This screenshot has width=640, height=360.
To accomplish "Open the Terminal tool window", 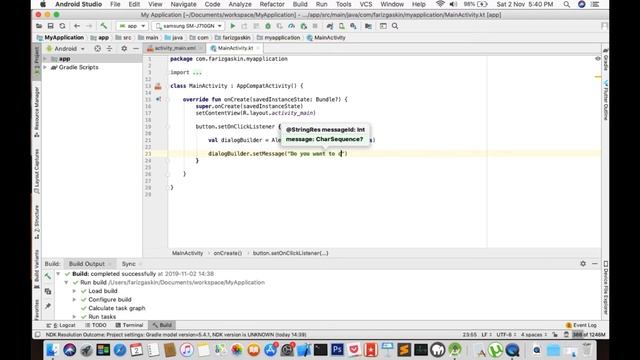I will pos(129,325).
